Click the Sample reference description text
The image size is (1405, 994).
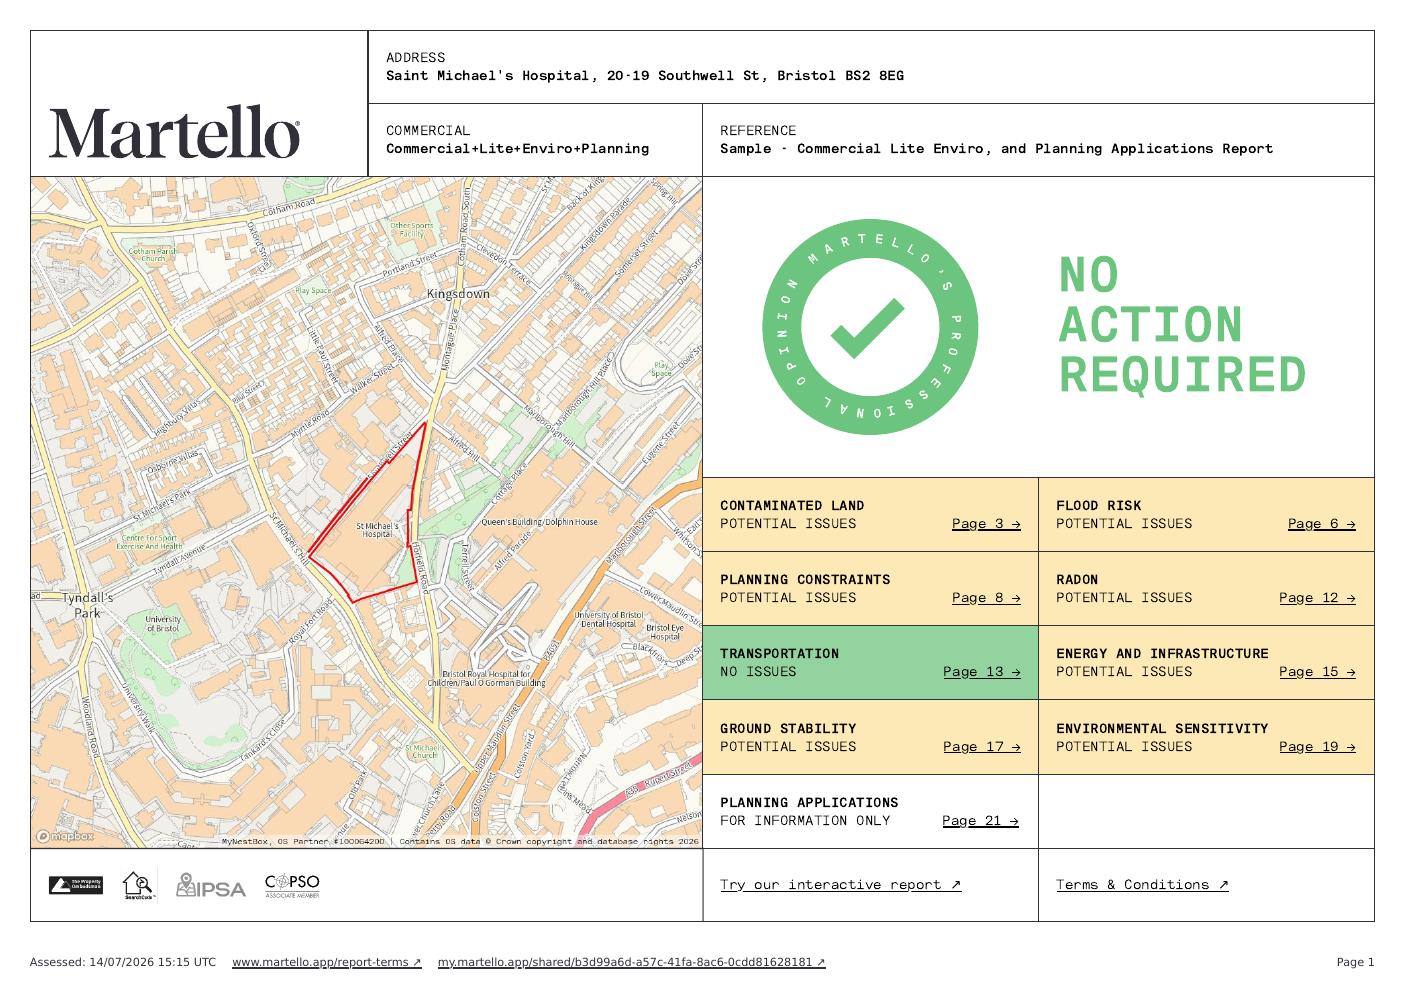tap(996, 148)
